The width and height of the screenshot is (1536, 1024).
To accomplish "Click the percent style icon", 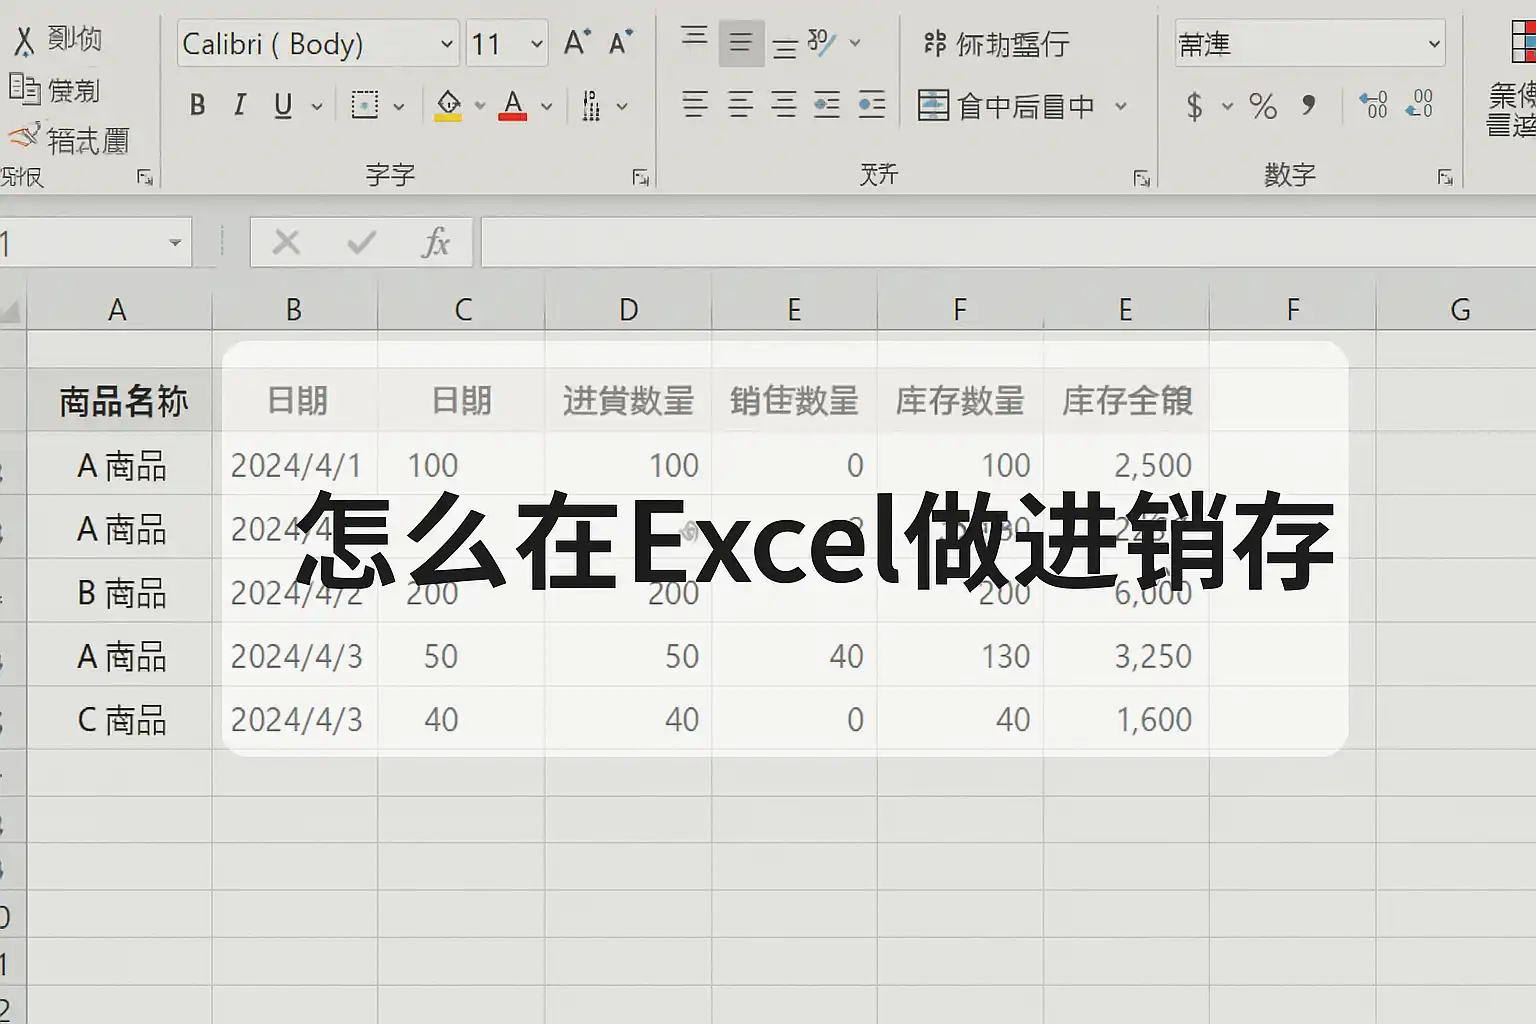I will click(x=1263, y=106).
